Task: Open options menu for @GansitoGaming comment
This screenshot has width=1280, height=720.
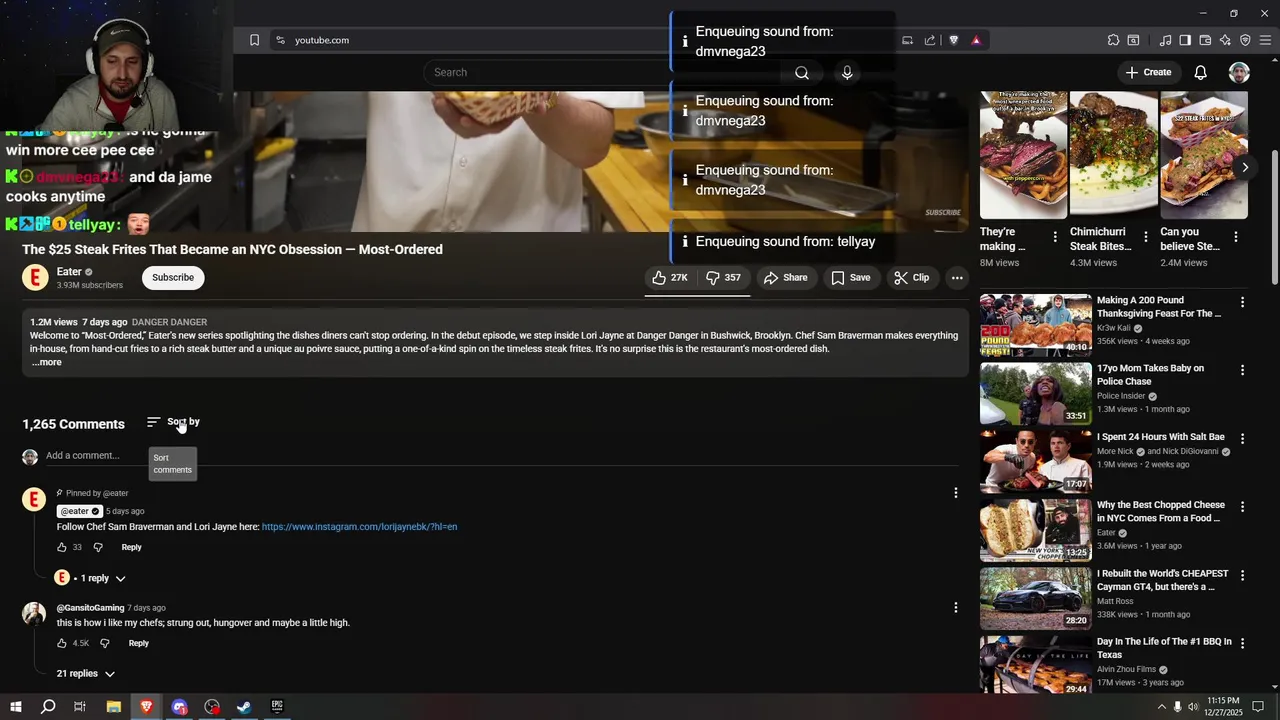Action: [x=955, y=608]
